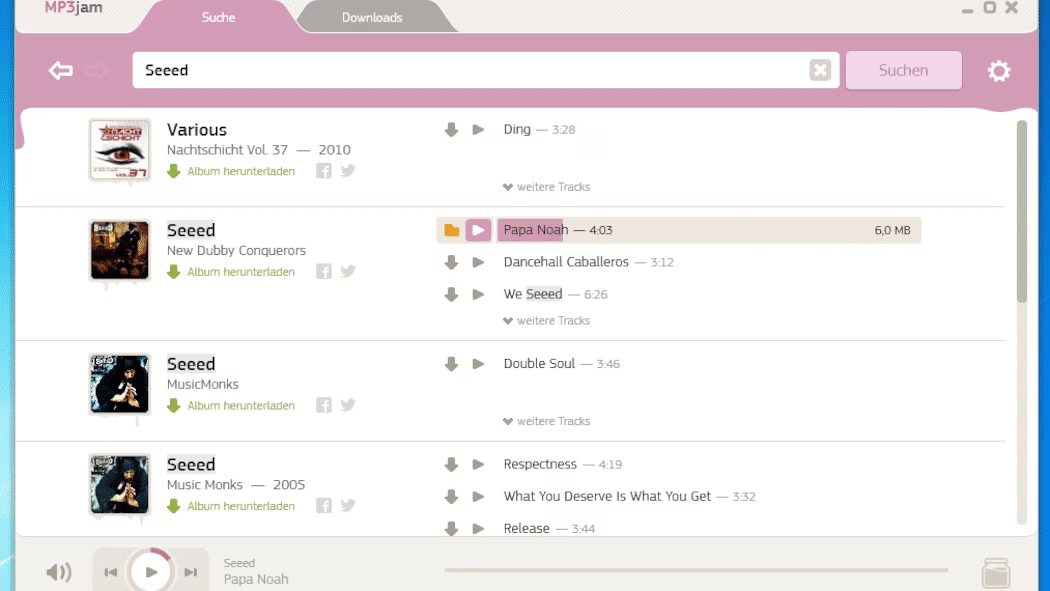The image size is (1050, 591).
Task: Select the track title Papa Noah
Action: point(536,230)
